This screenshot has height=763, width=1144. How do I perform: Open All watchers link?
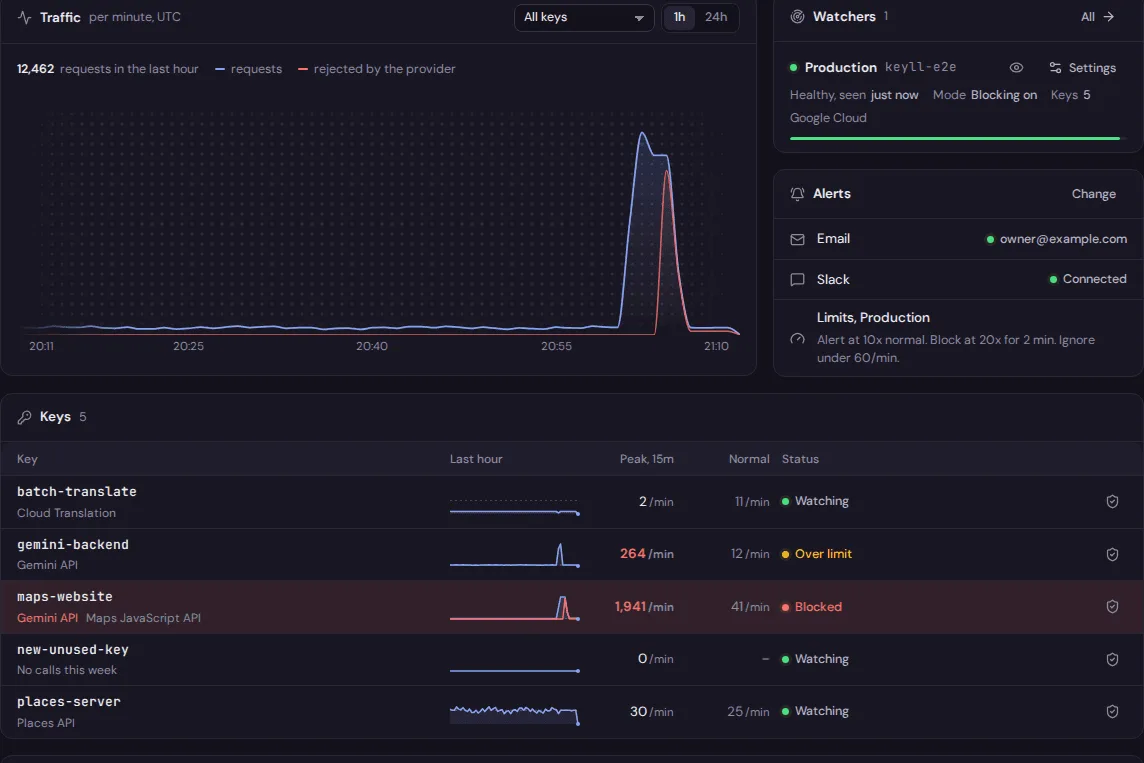click(1097, 16)
